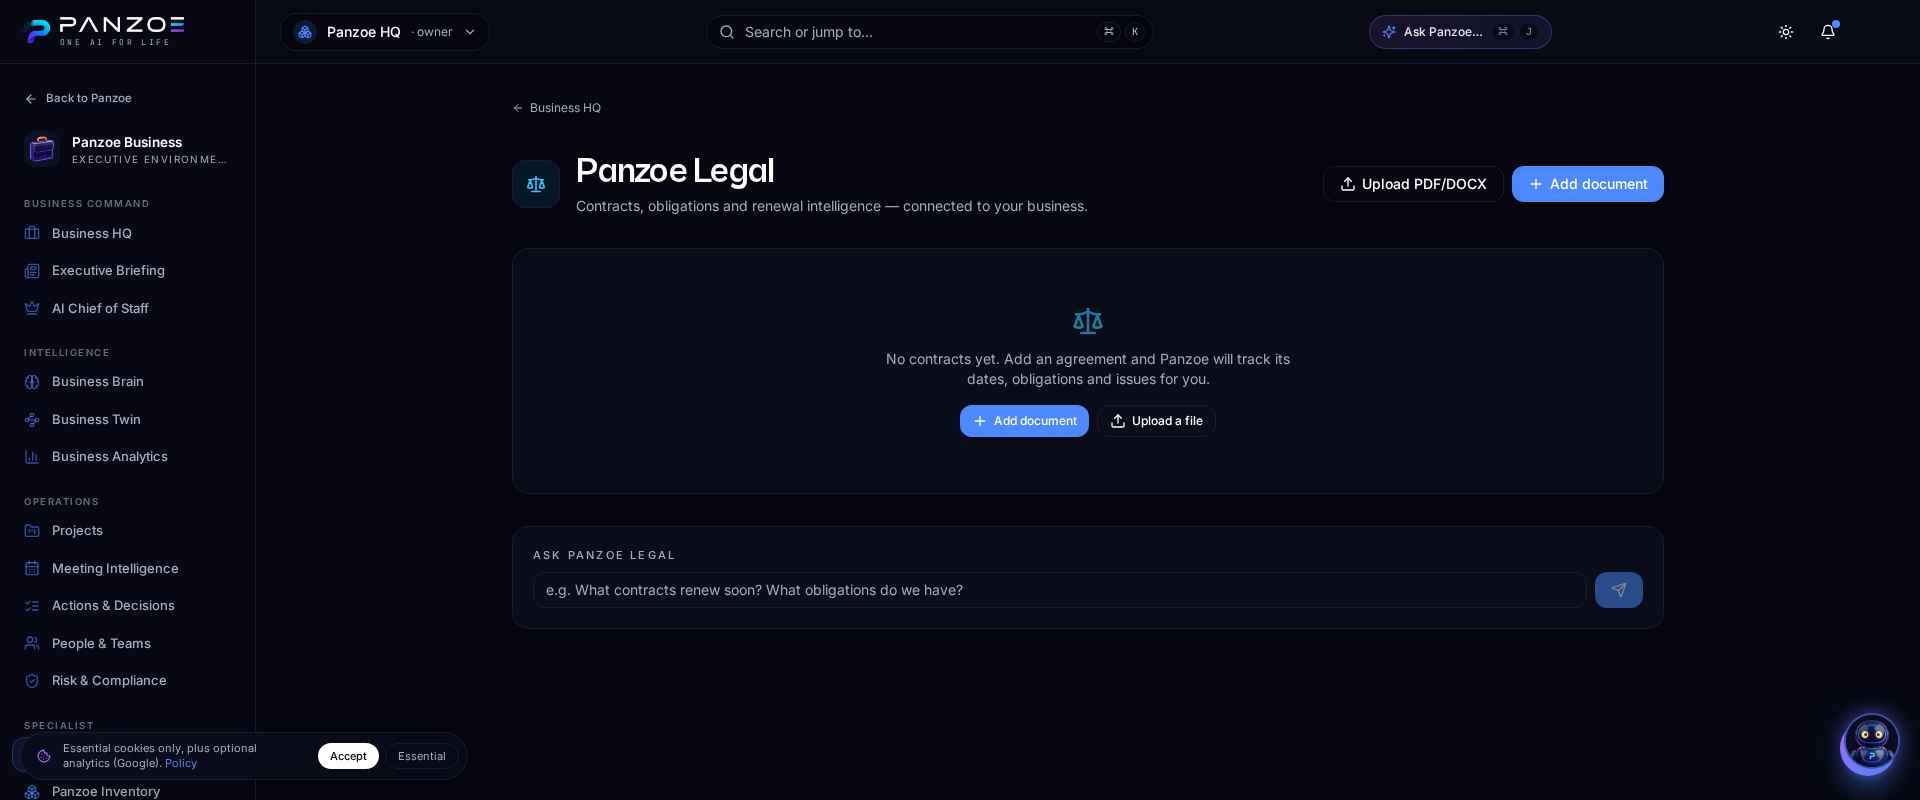Click the Upload PDF/DOCX button
1920x800 pixels.
(1413, 184)
